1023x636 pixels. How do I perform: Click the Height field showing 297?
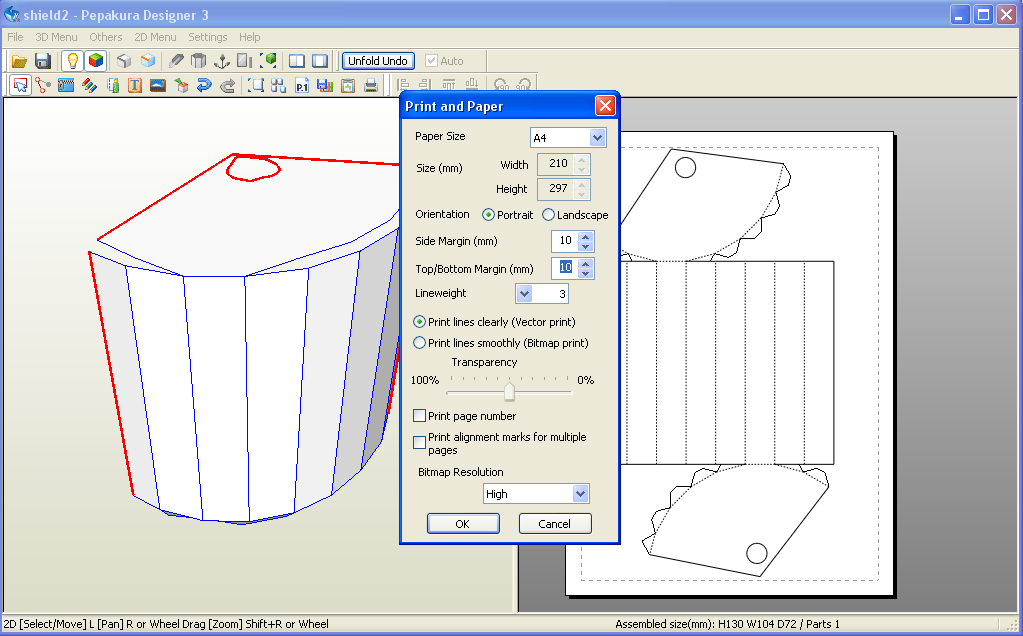tap(558, 189)
